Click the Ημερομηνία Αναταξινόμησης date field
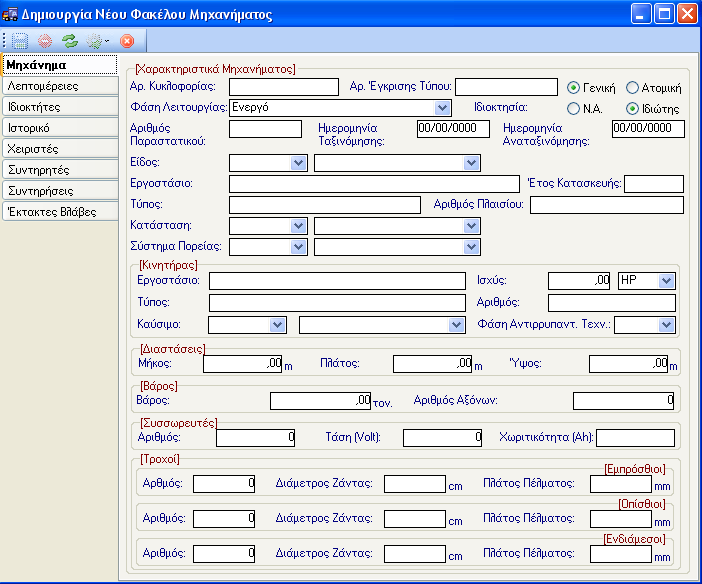Screen dimensions: 702x584 coord(648,129)
